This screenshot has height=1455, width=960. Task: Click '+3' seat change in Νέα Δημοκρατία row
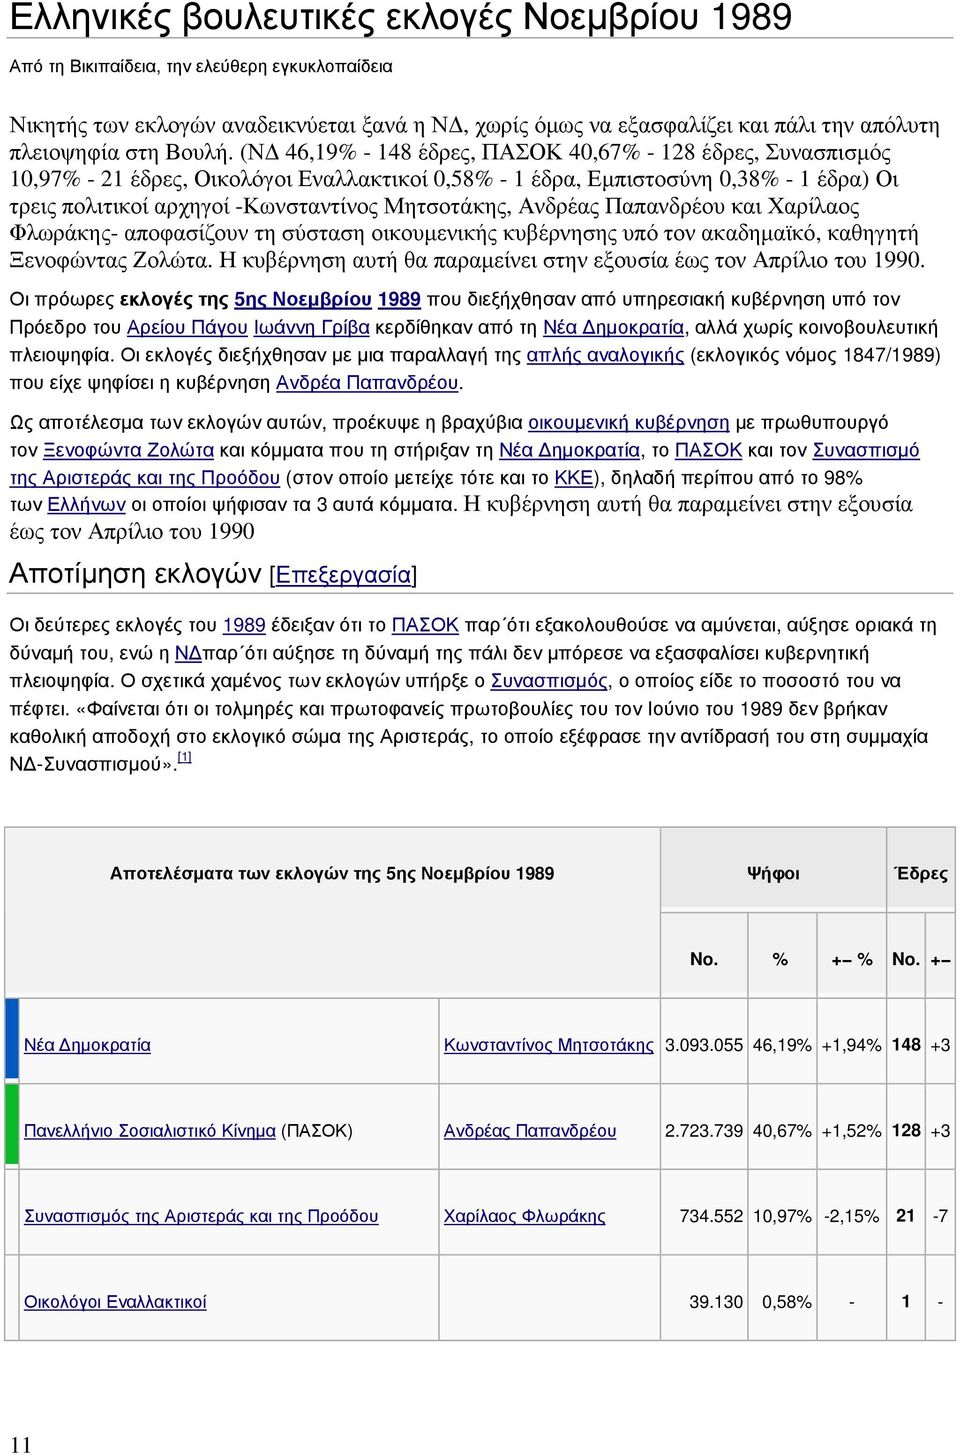click(940, 1045)
